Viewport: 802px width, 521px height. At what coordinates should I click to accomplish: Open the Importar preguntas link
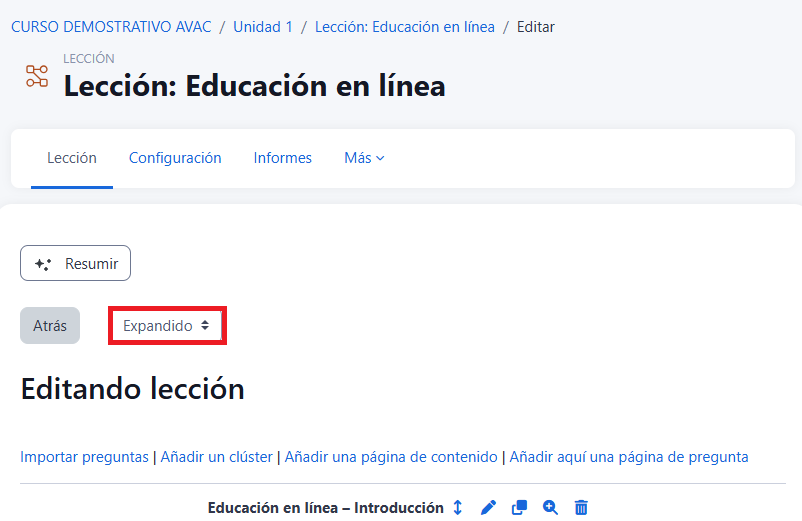[84, 457]
